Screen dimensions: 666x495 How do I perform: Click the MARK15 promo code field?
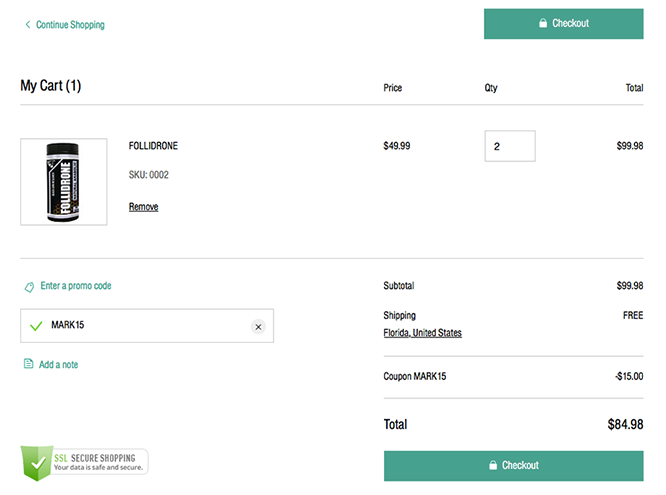[x=147, y=325]
